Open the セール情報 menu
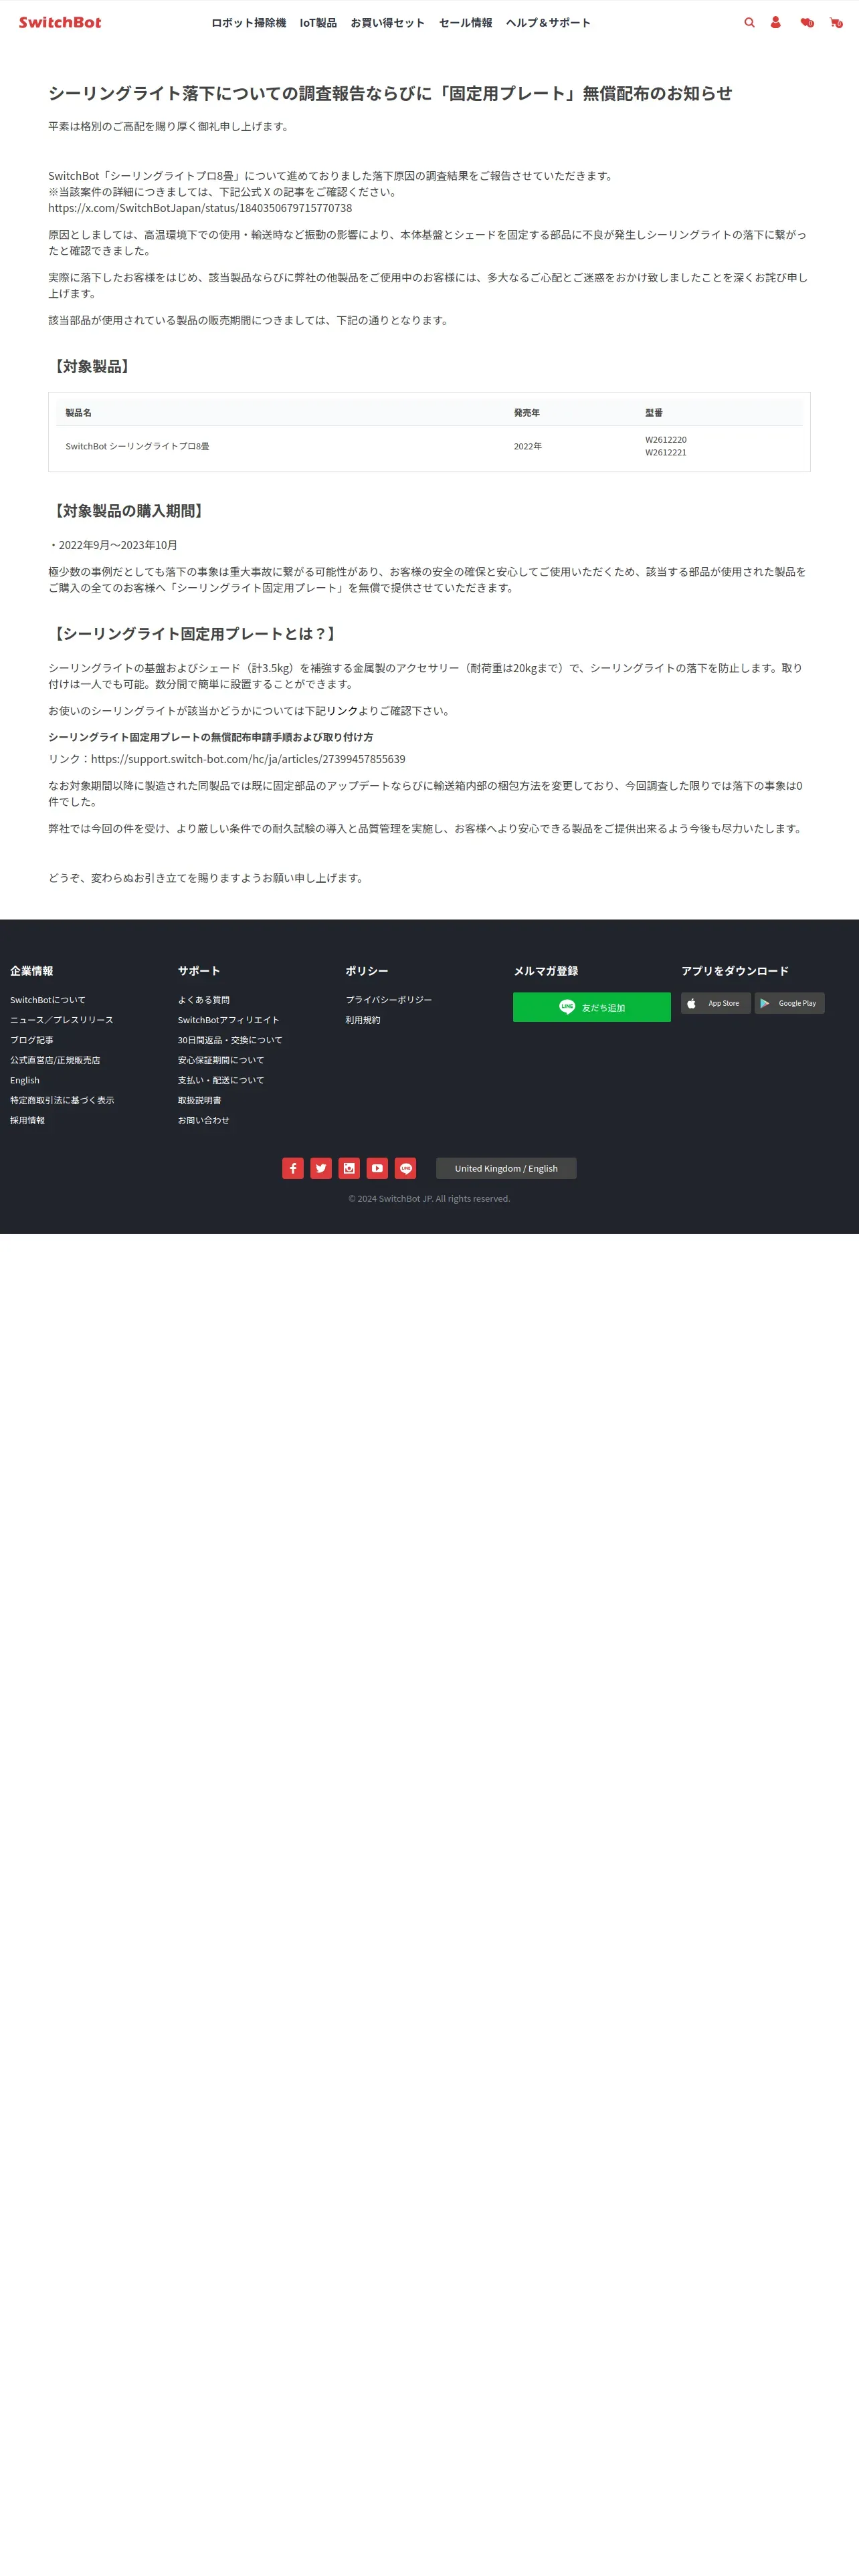This screenshot has width=859, height=2576. point(465,23)
